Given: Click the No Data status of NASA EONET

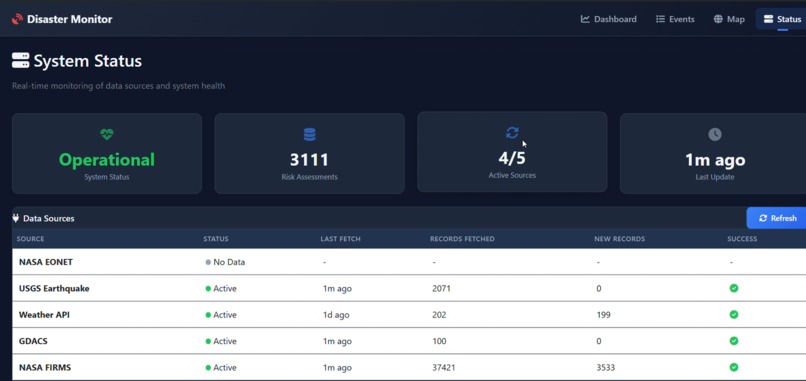Looking at the screenshot, I should point(225,262).
